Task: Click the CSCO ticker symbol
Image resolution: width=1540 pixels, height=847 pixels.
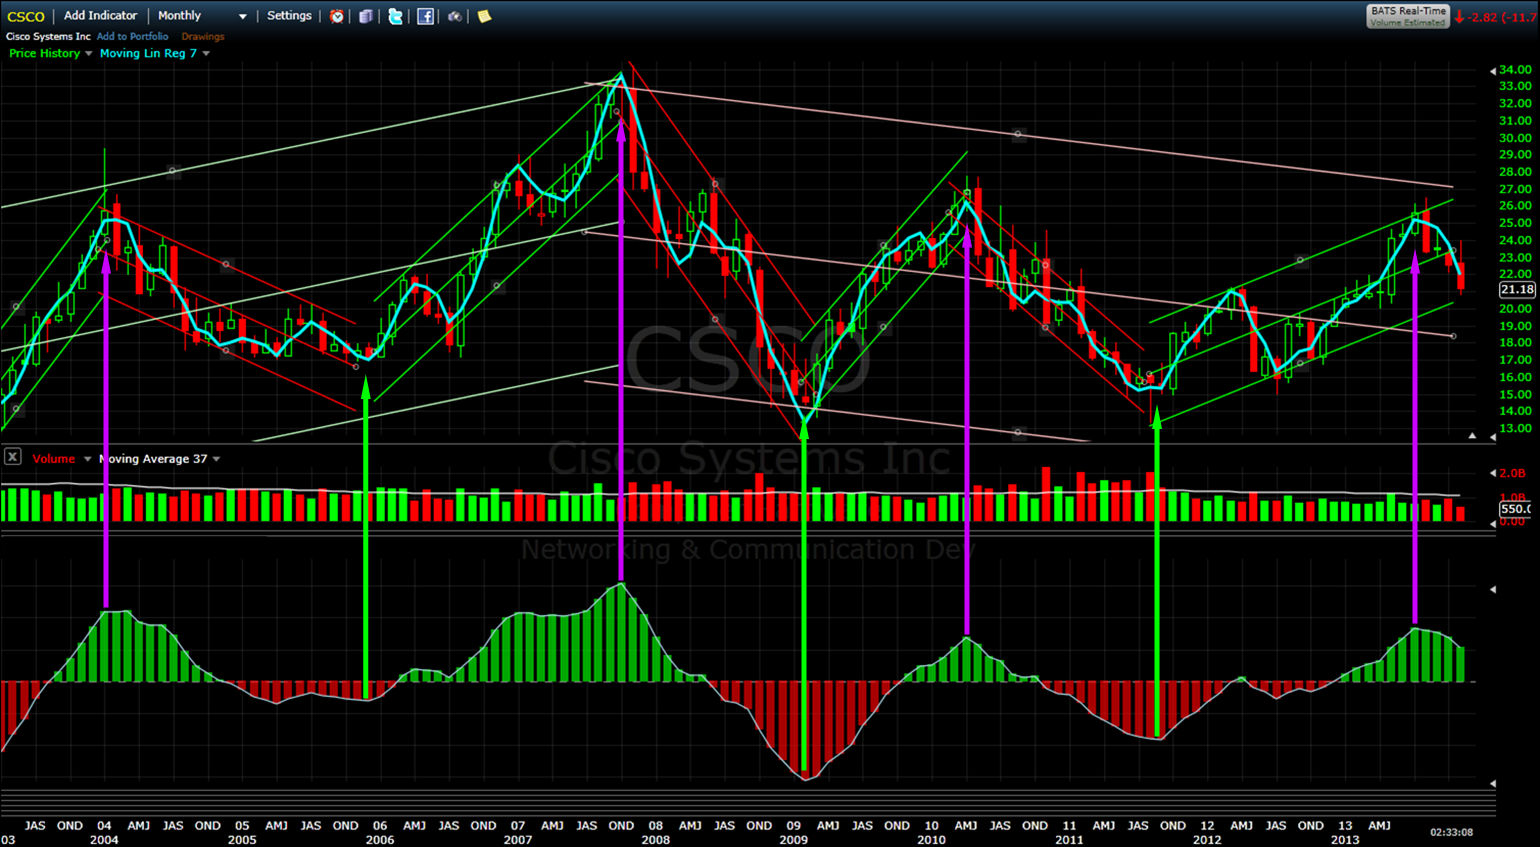Action: 26,16
